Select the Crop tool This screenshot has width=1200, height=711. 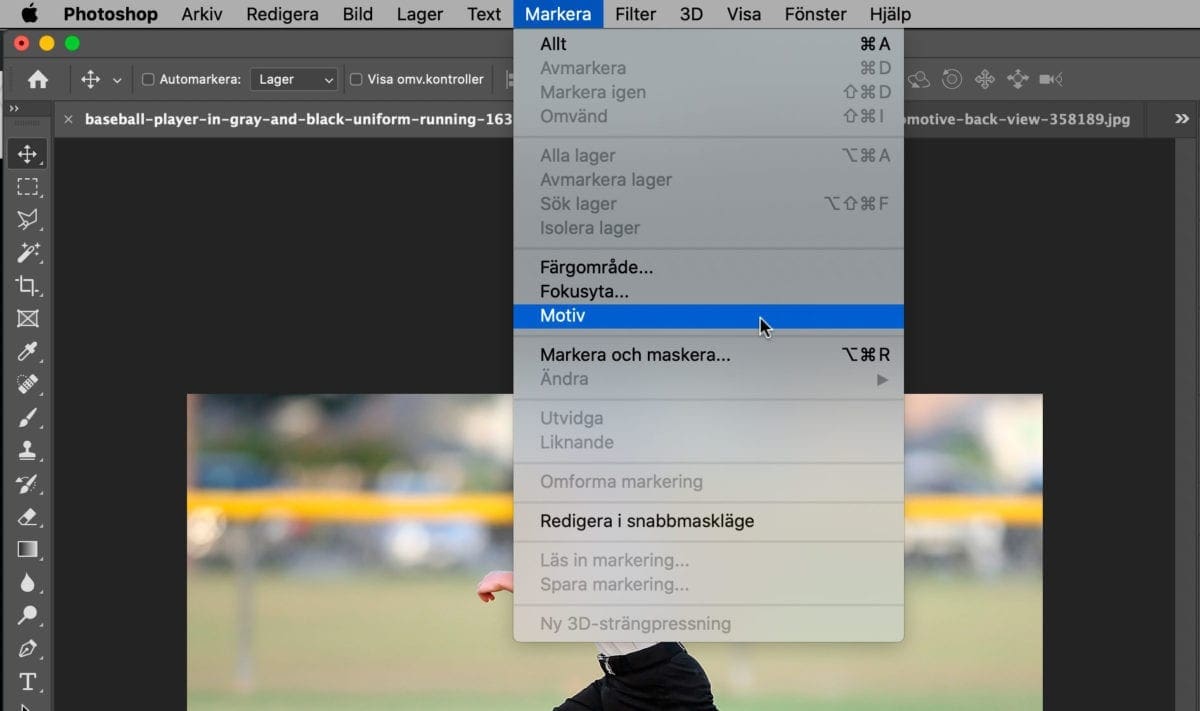pos(27,286)
